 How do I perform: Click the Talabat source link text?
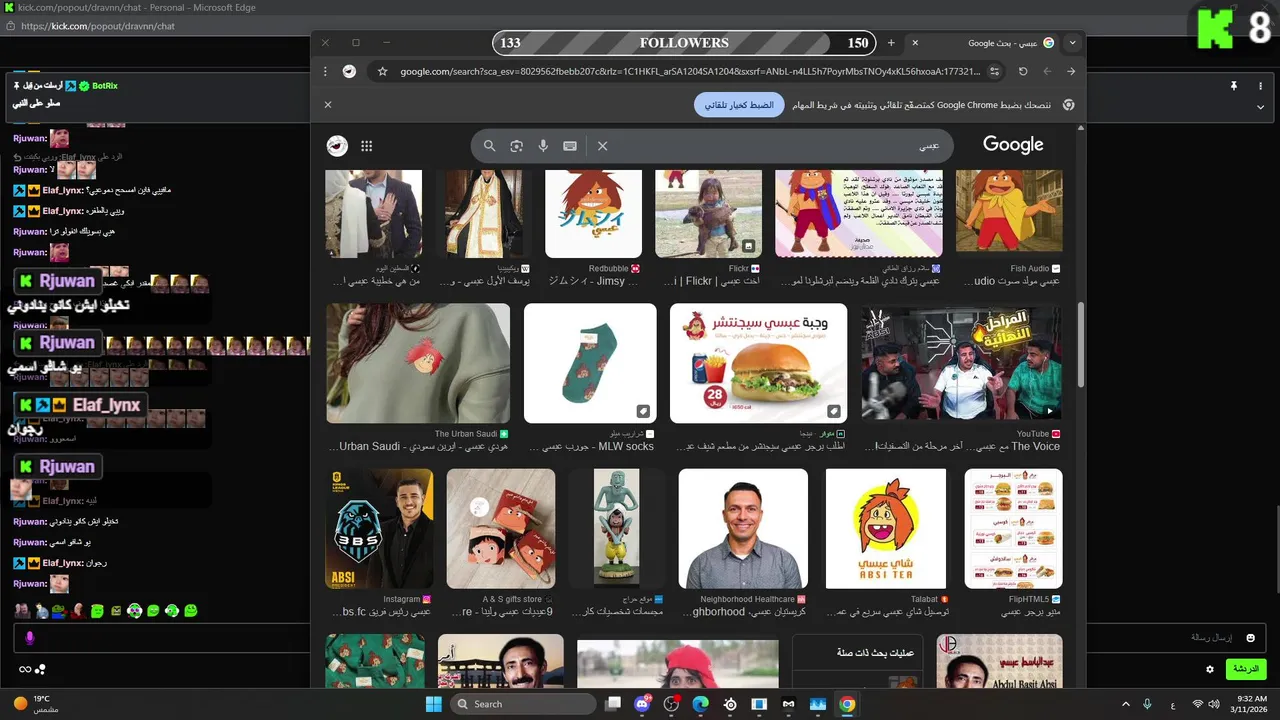pyautogui.click(x=924, y=599)
